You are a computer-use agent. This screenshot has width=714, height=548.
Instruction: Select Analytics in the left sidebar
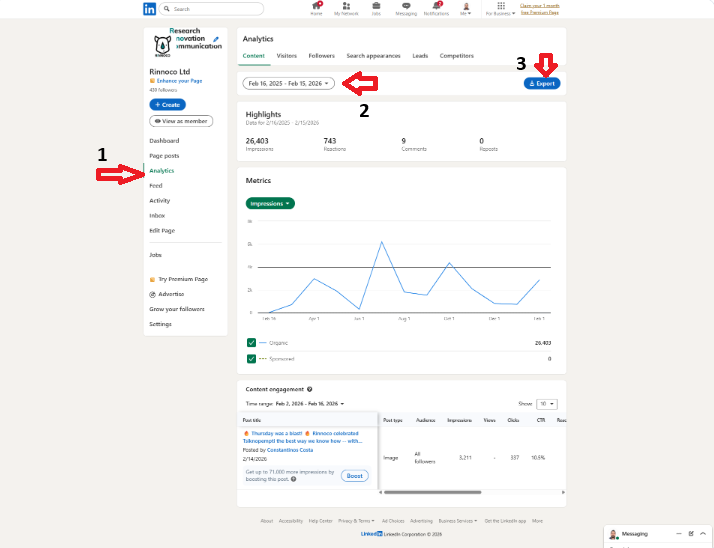point(162,171)
